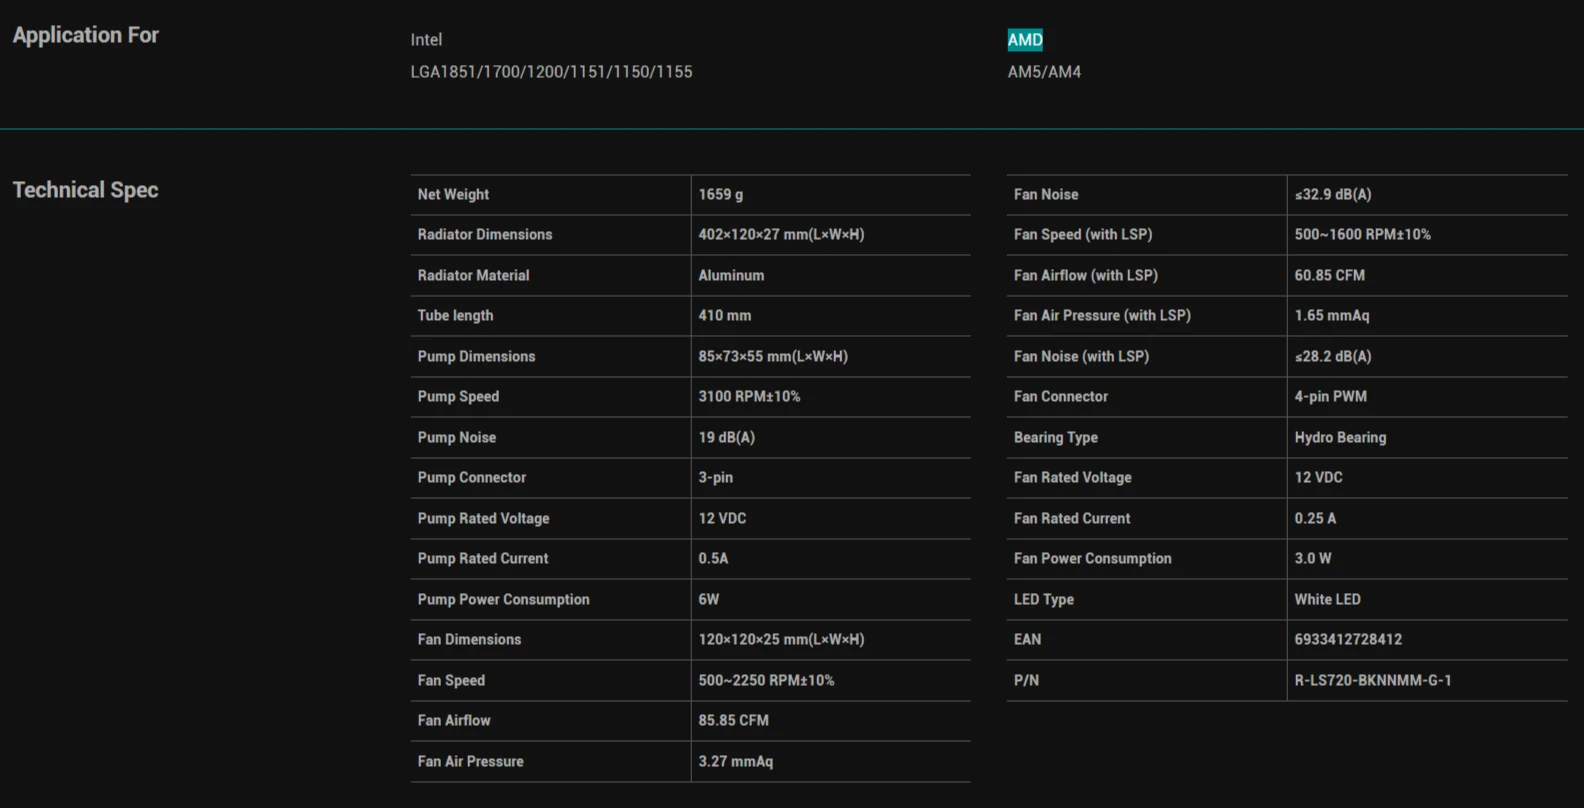Click the Technical Spec heading
The height and width of the screenshot is (808, 1584).
pyautogui.click(x=85, y=190)
